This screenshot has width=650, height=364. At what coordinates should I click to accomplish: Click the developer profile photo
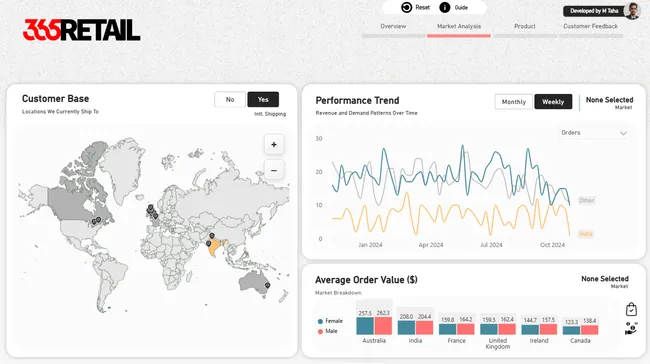632,11
